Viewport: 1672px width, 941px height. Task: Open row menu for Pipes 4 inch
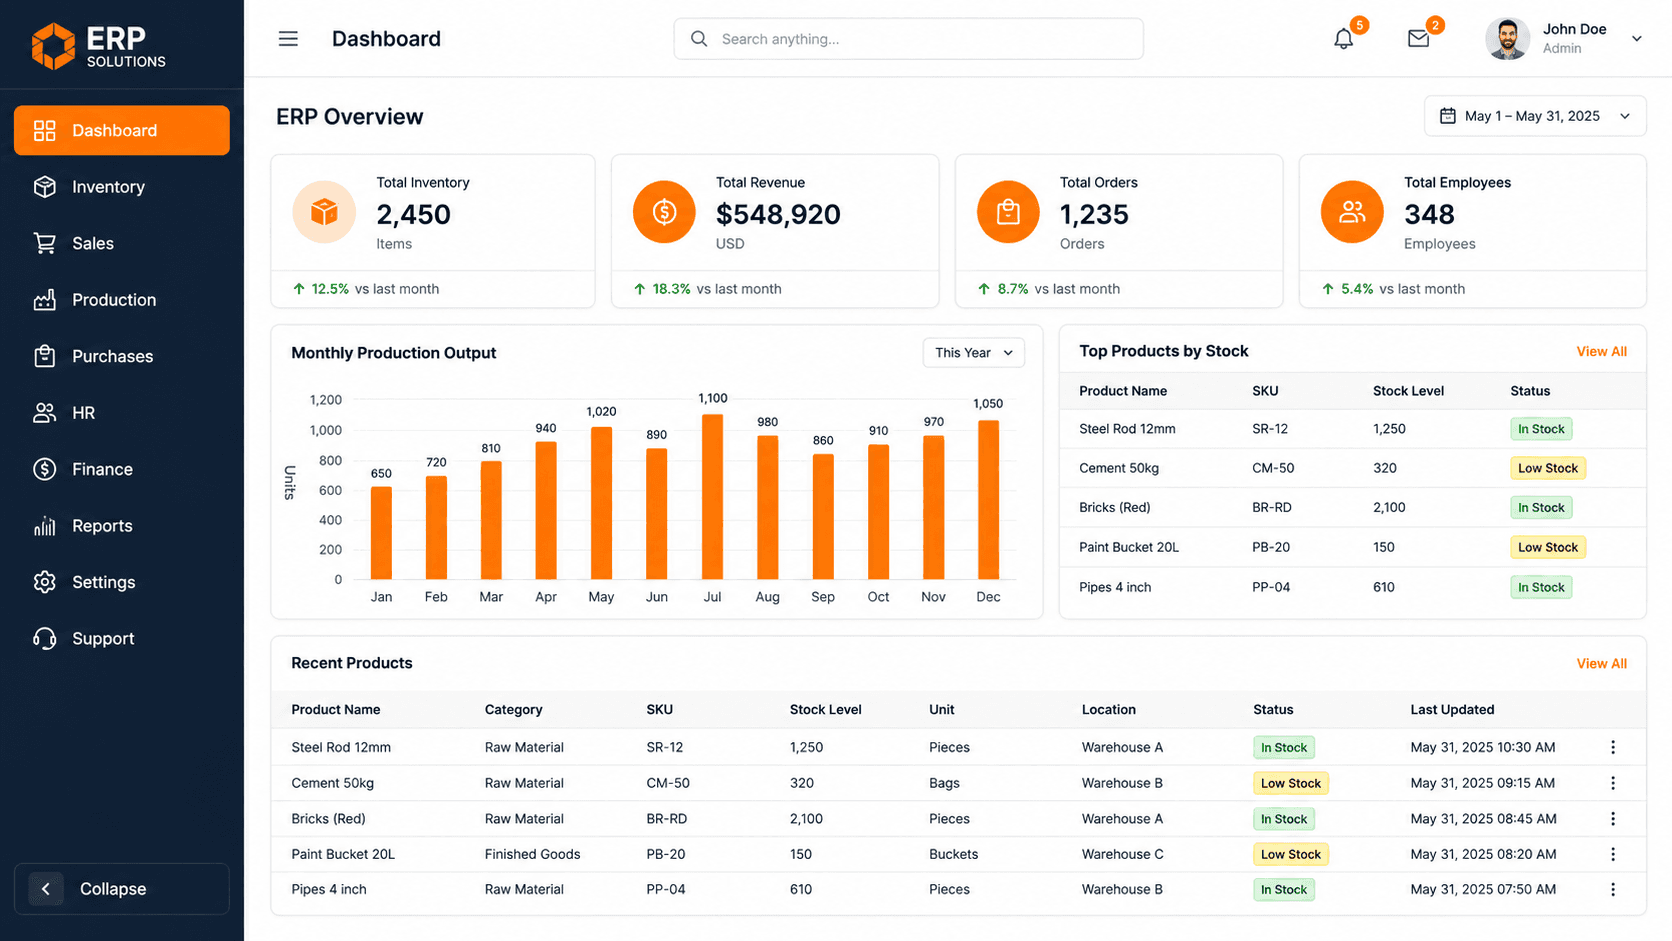[1612, 890]
